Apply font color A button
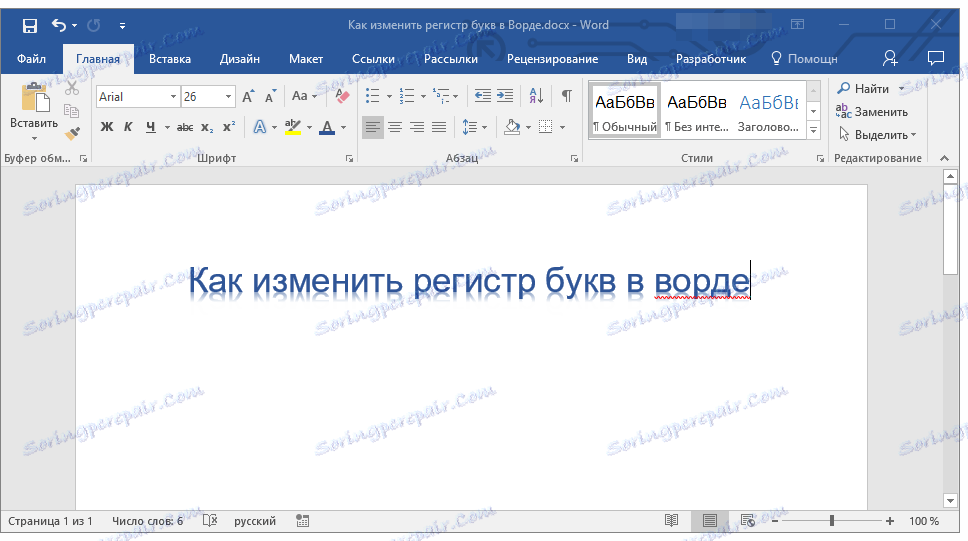This screenshot has width=968, height=541. (327, 127)
